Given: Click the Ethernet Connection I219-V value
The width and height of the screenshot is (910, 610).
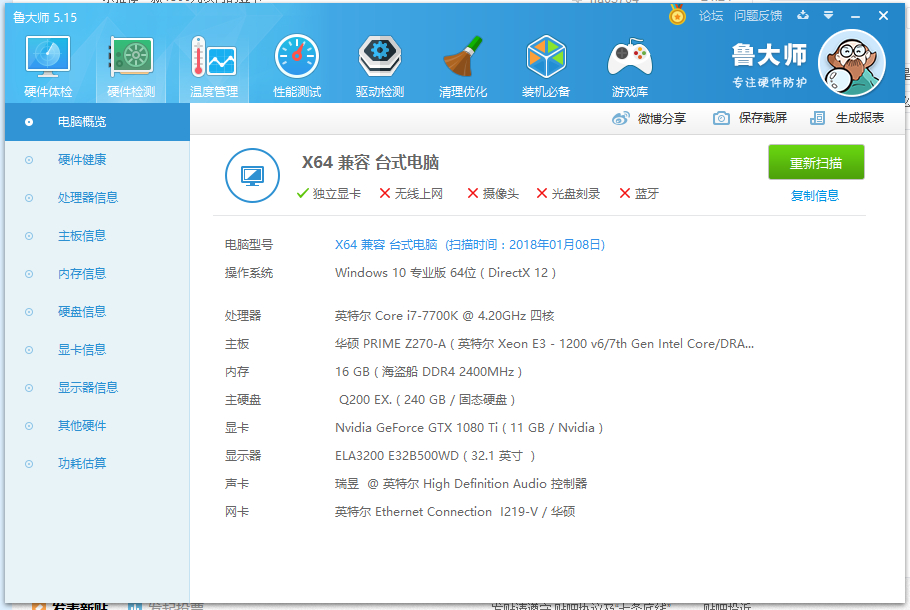Looking at the screenshot, I should 454,512.
